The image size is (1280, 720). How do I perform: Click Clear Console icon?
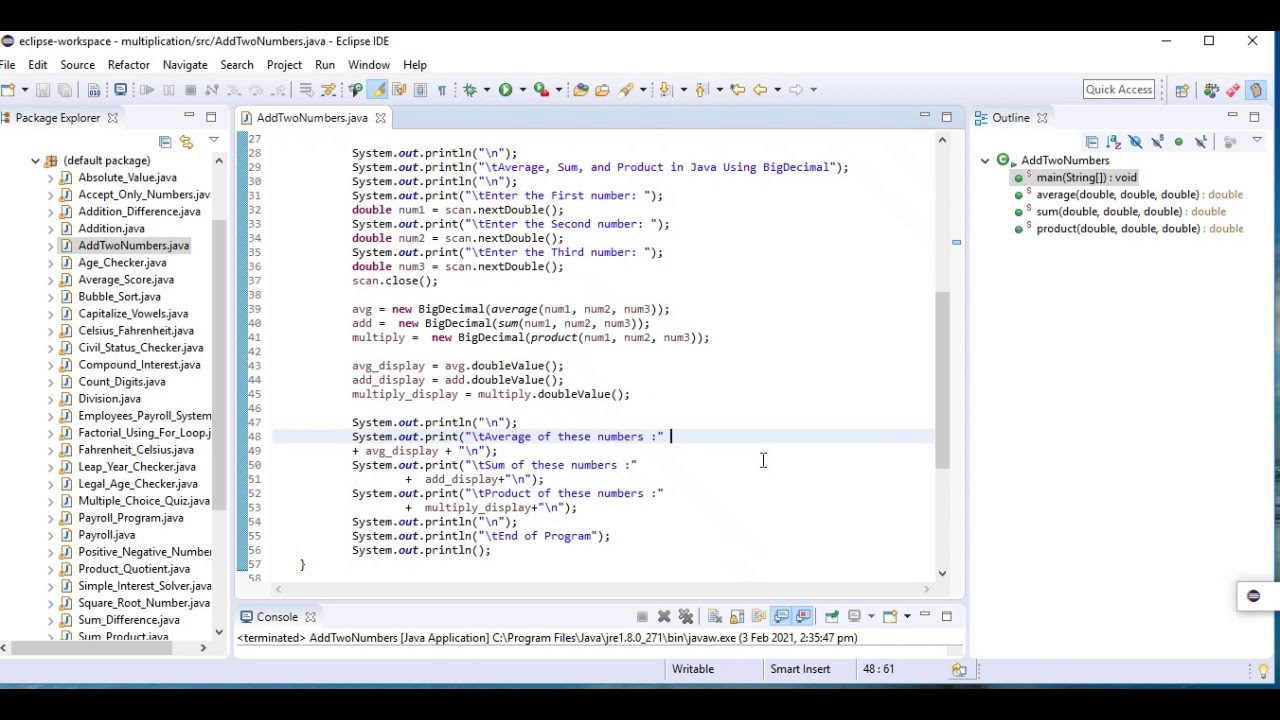(714, 616)
